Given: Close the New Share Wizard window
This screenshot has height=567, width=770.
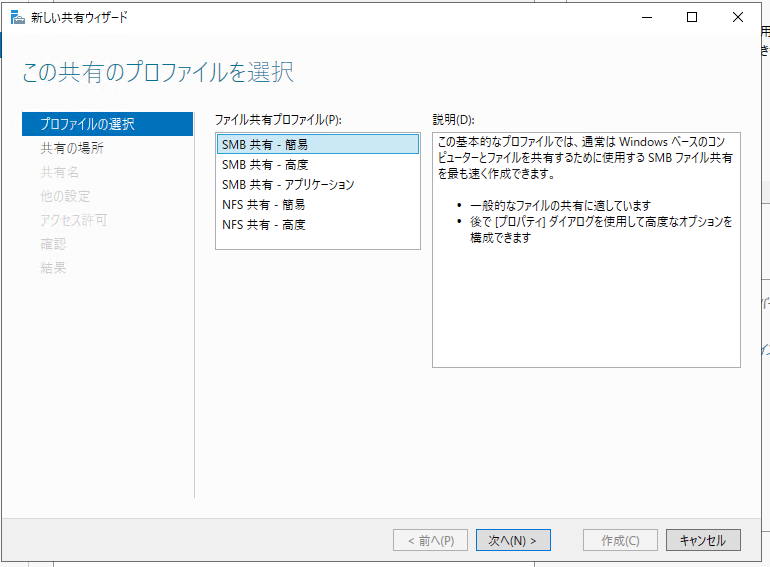Looking at the screenshot, I should (x=738, y=17).
